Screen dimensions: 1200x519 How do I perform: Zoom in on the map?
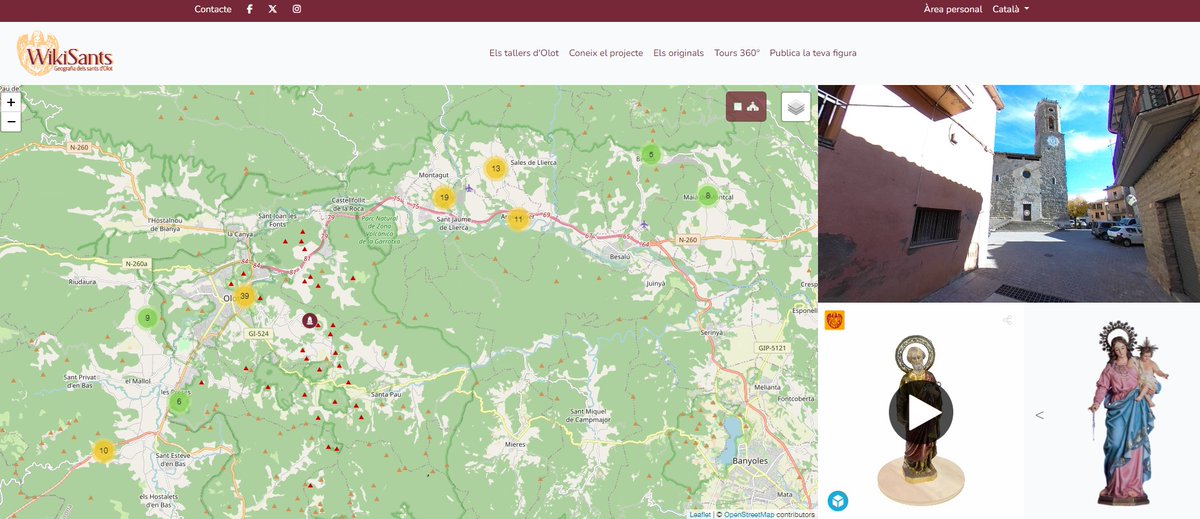pyautogui.click(x=11, y=102)
